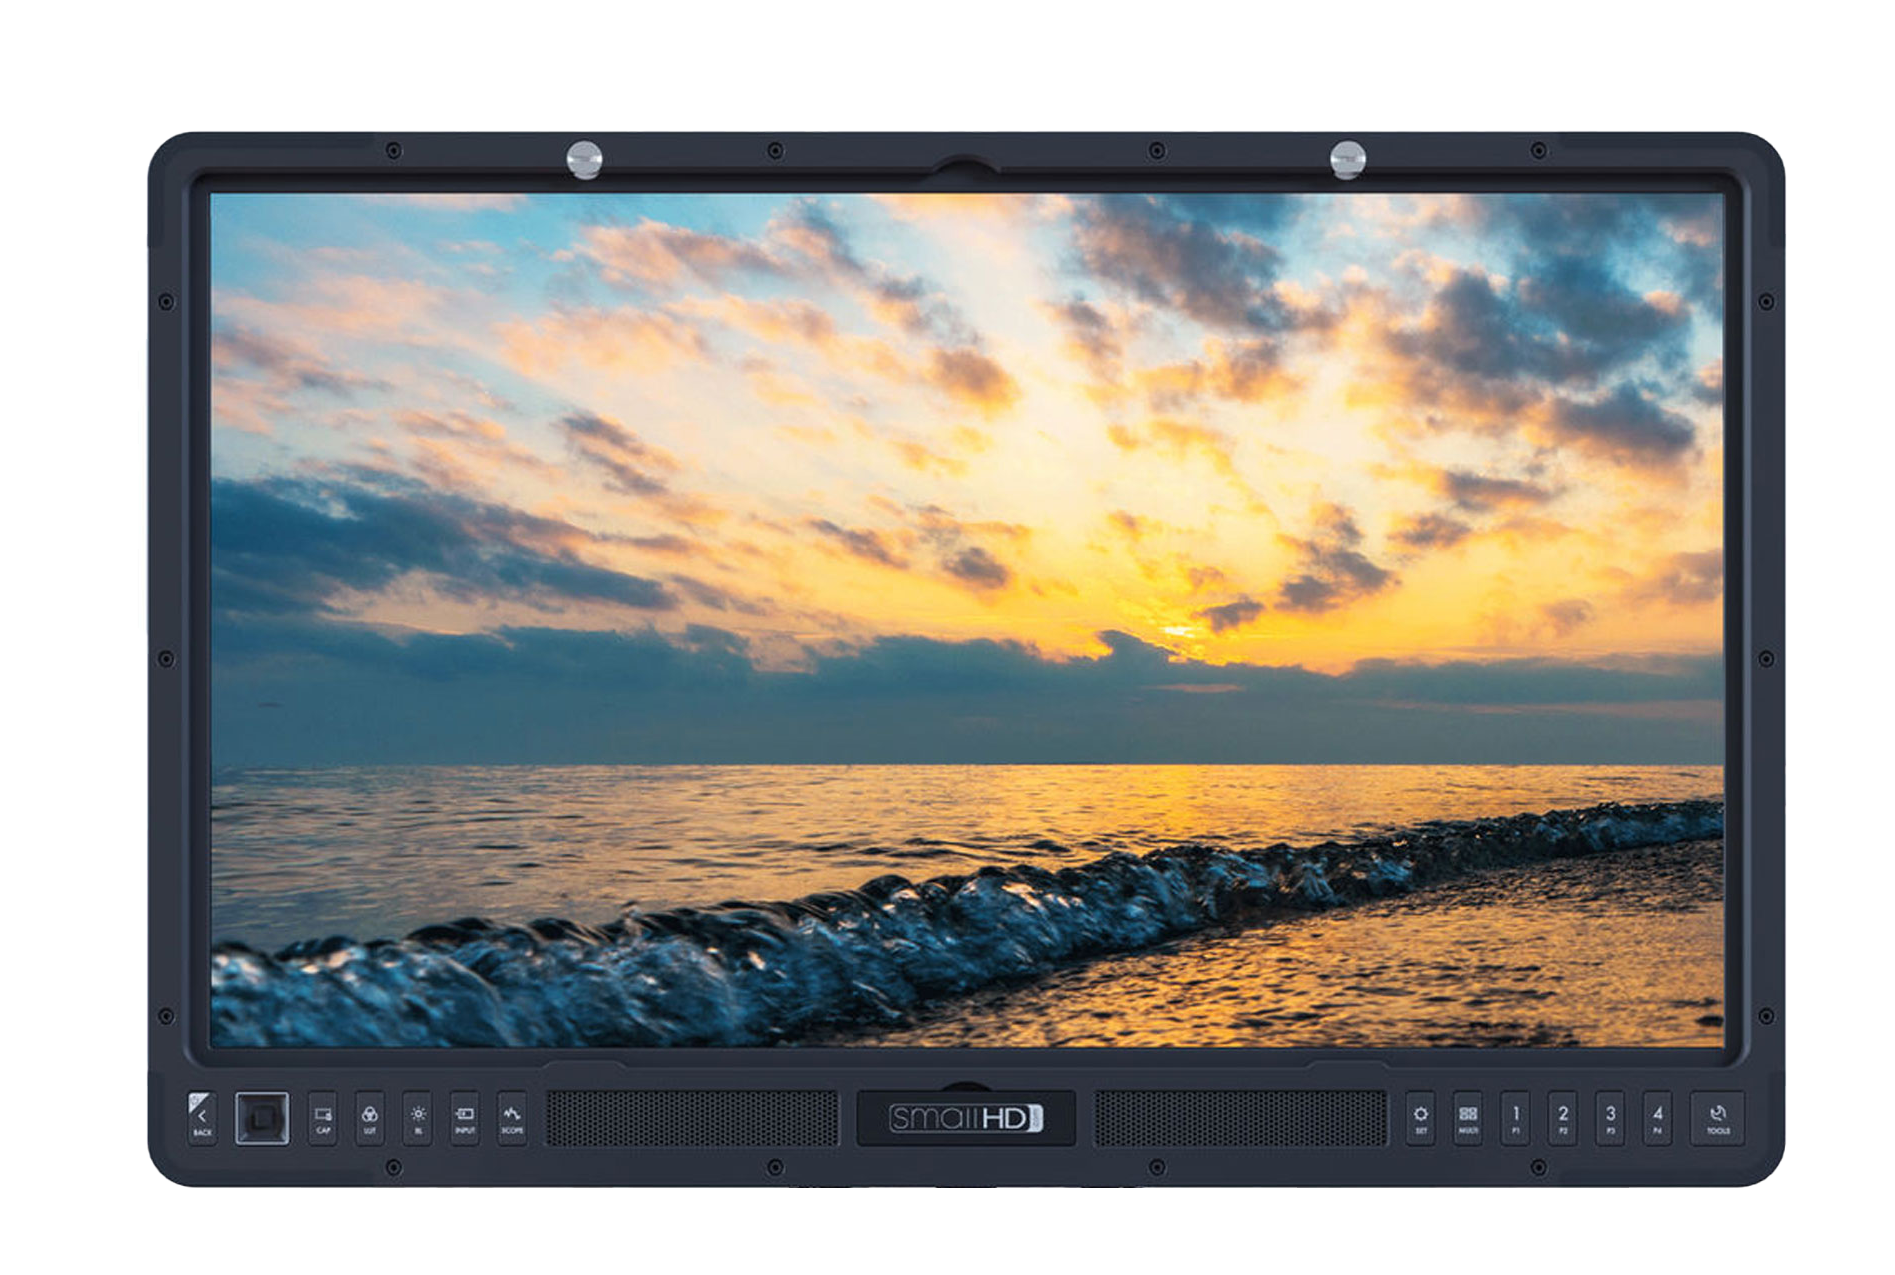This screenshot has width=1895, height=1275.
Task: Activate the MULTI view button
Action: [1468, 1116]
